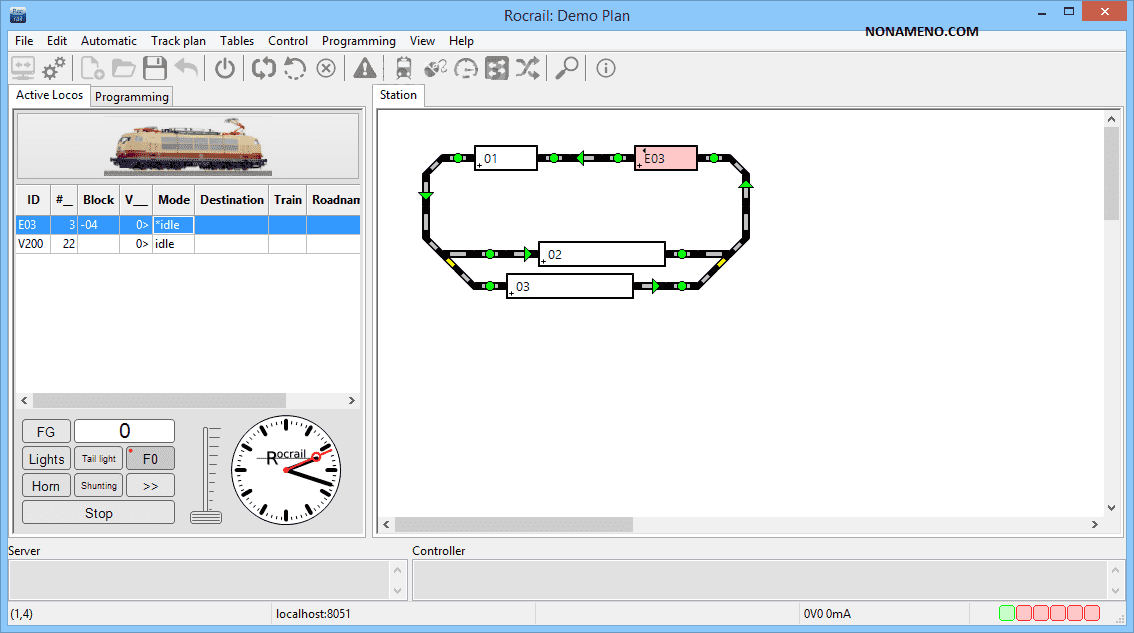Click the shuffle arrows toolbar icon

[x=527, y=68]
